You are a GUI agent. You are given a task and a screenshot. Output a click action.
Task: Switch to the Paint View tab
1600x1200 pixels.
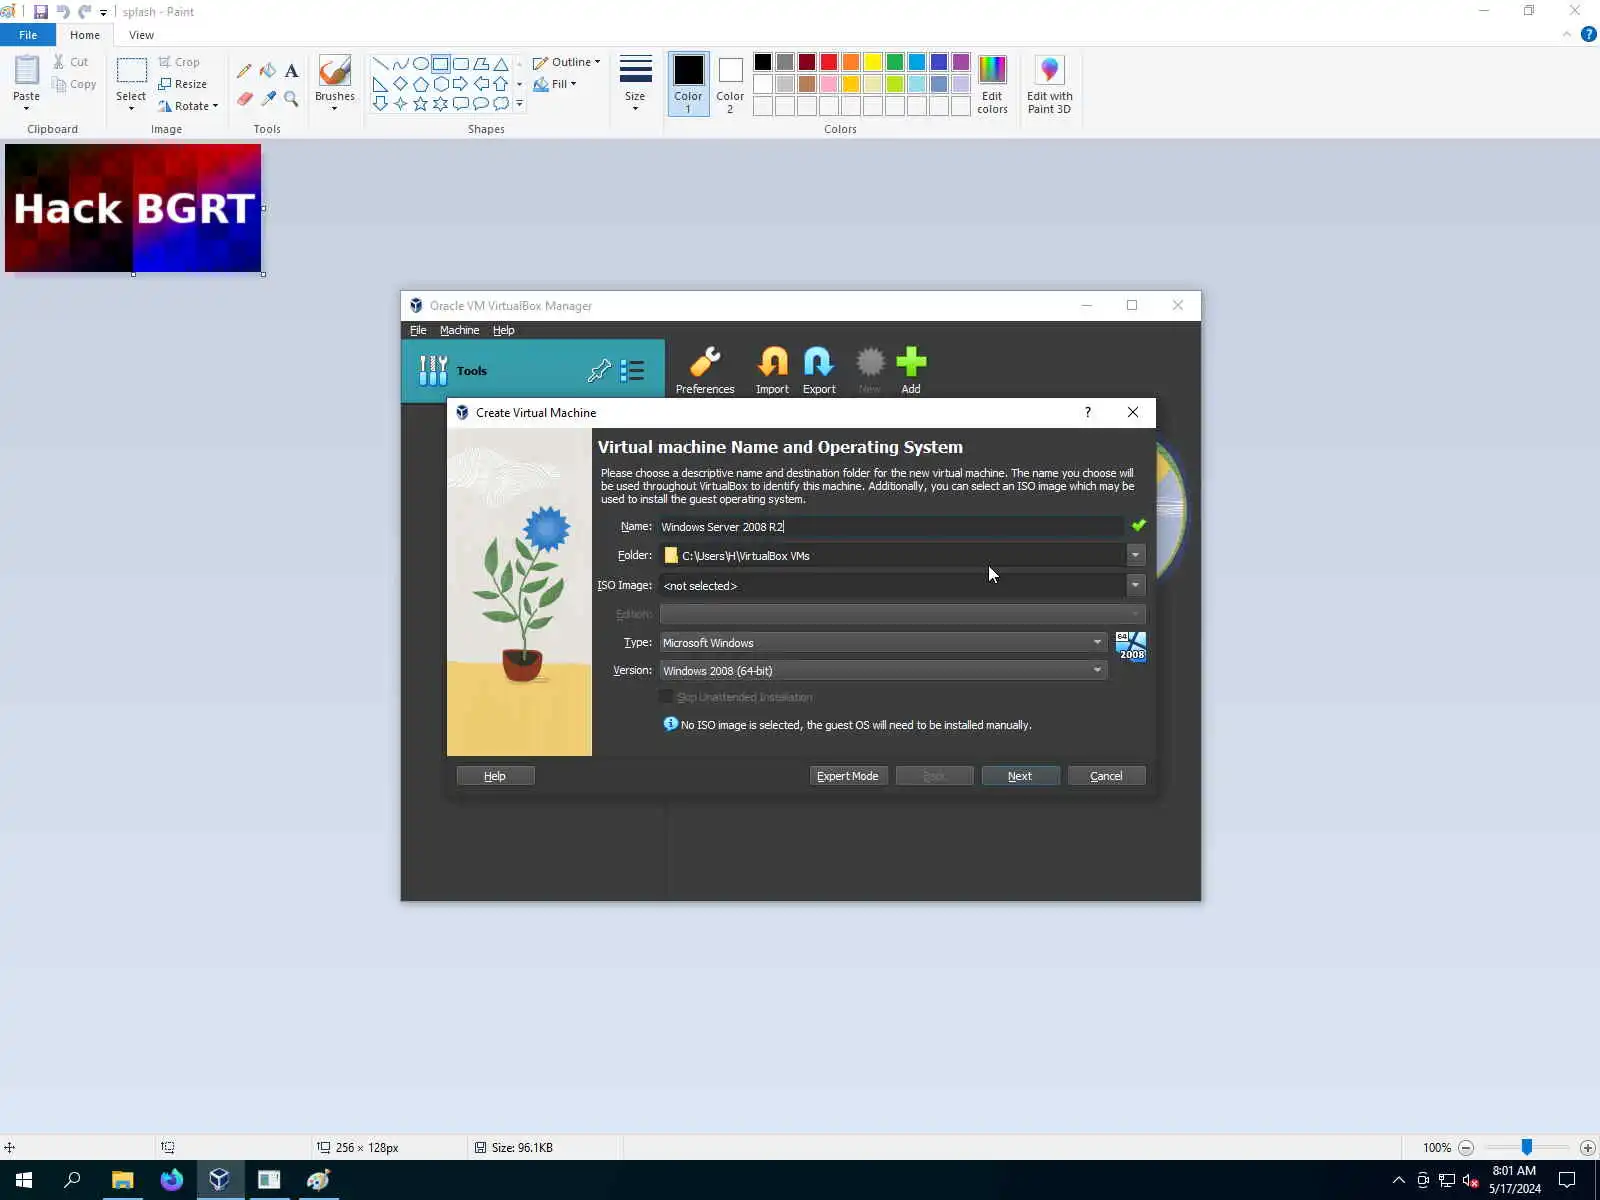tap(141, 35)
